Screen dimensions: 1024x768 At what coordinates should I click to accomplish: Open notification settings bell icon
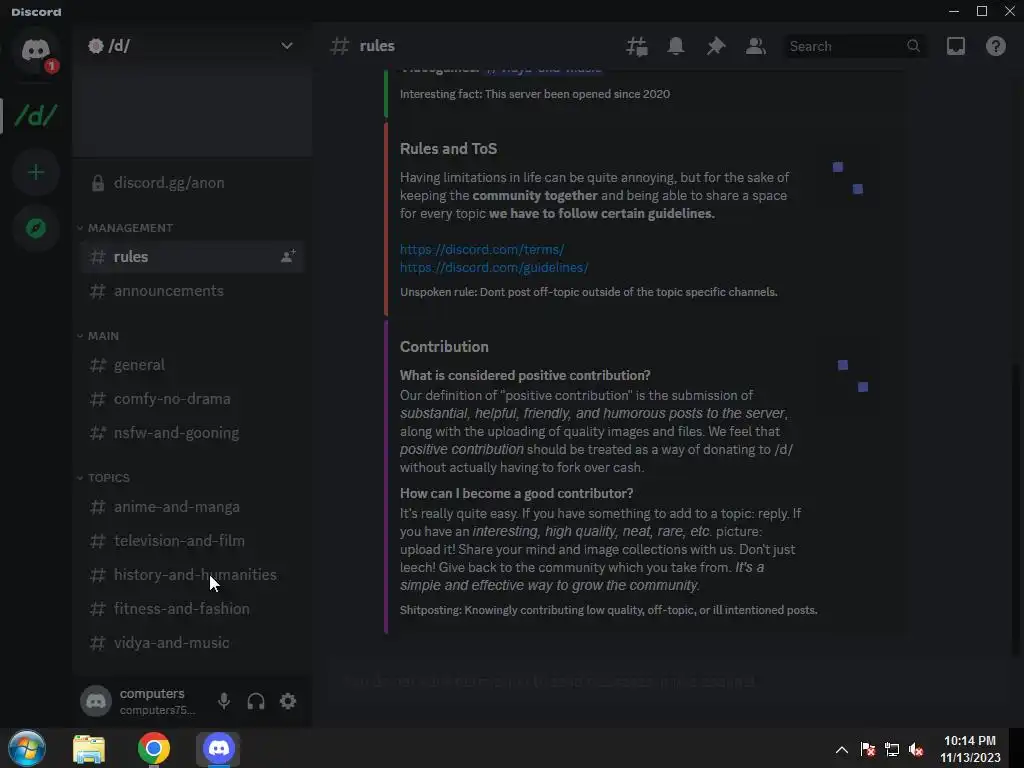[676, 46]
